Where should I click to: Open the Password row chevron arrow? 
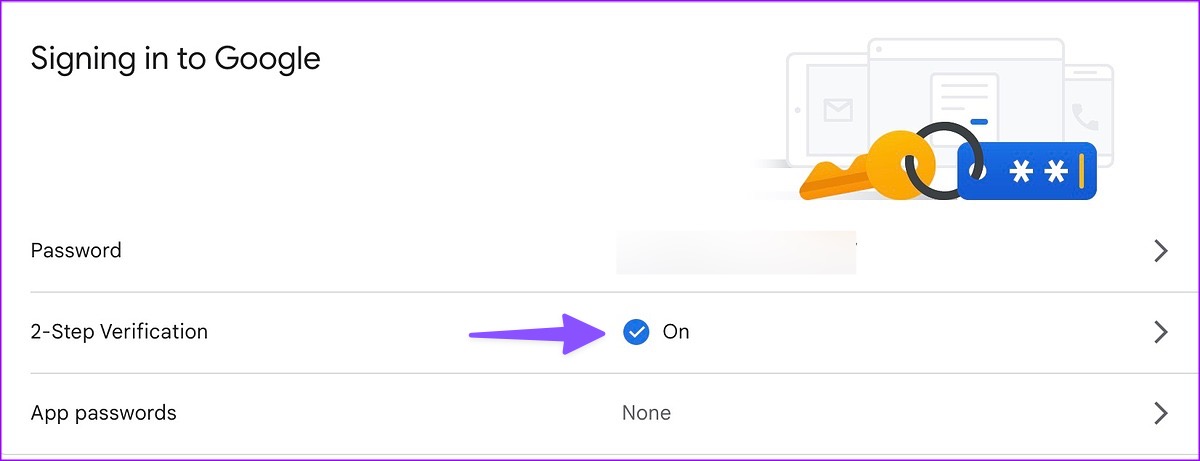(1161, 251)
